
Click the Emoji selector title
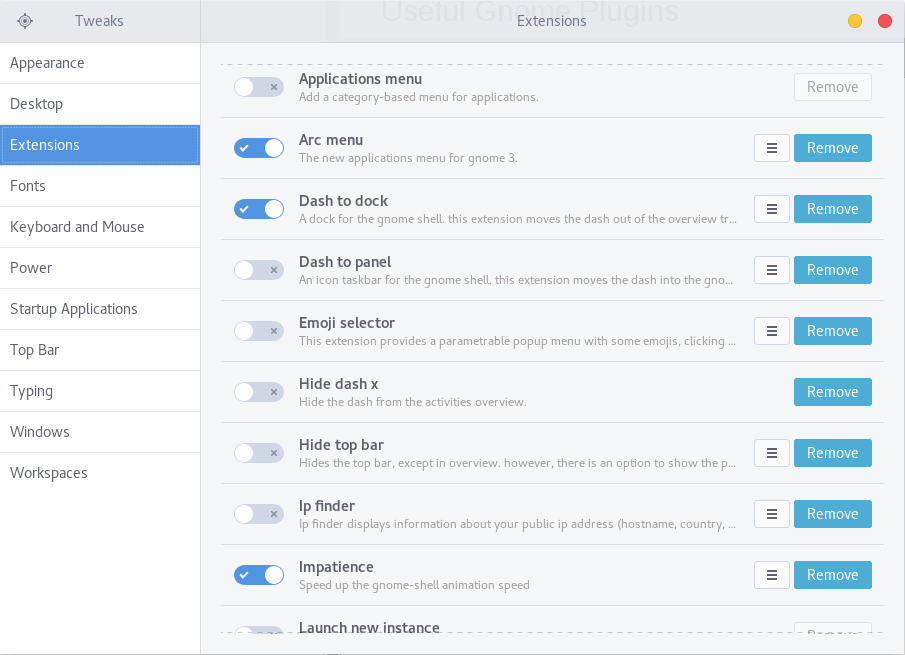(347, 323)
